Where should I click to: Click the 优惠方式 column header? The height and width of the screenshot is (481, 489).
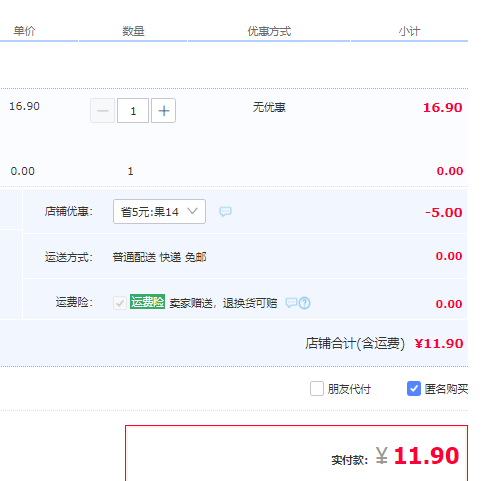[269, 31]
